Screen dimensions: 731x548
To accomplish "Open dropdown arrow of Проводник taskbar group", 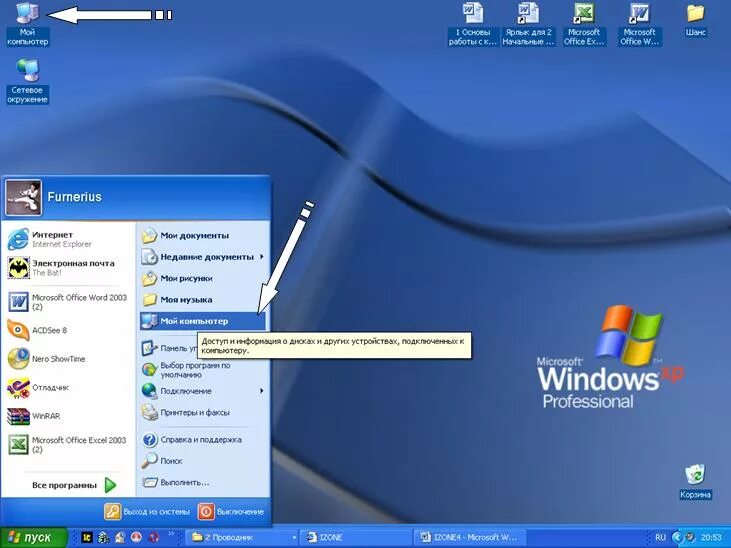I will [294, 538].
